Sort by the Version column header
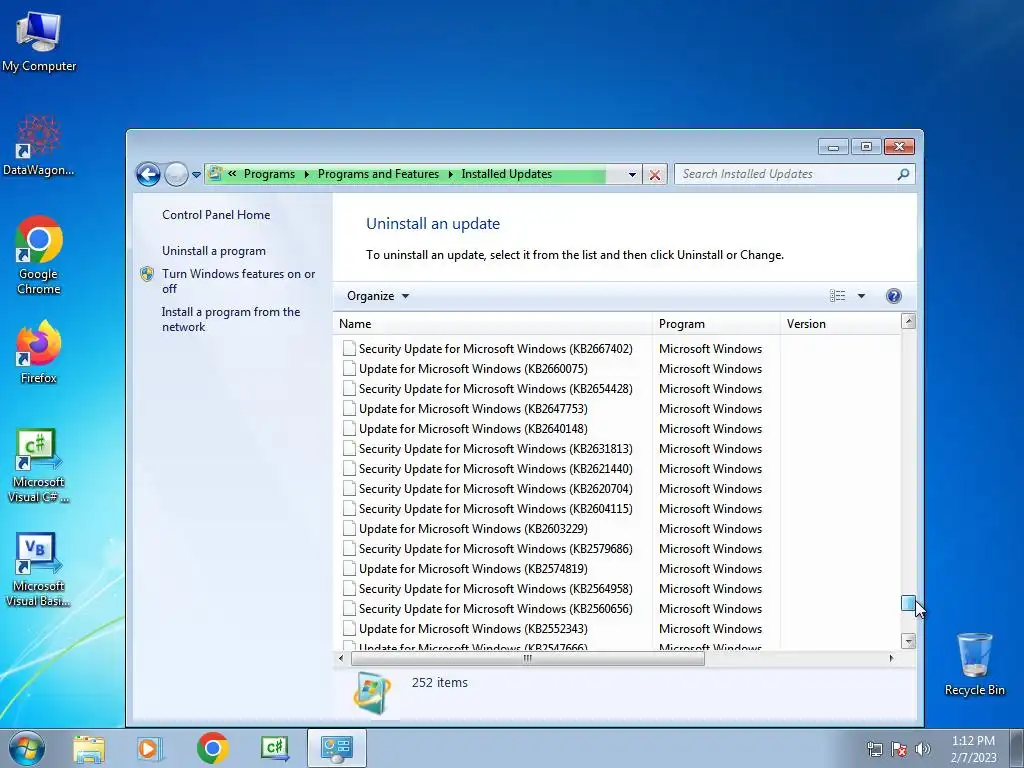1024x768 pixels. point(840,324)
